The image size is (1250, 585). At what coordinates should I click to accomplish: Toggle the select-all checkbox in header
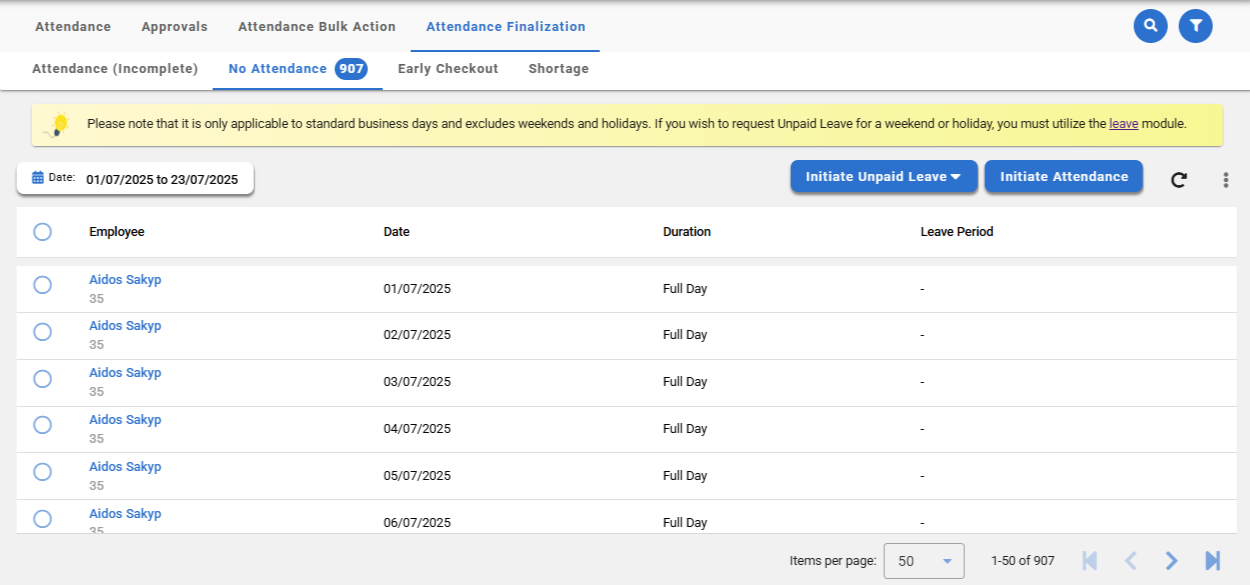tap(42, 232)
